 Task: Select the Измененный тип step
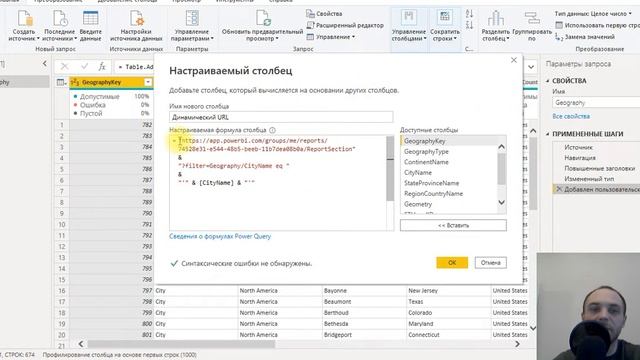589,179
